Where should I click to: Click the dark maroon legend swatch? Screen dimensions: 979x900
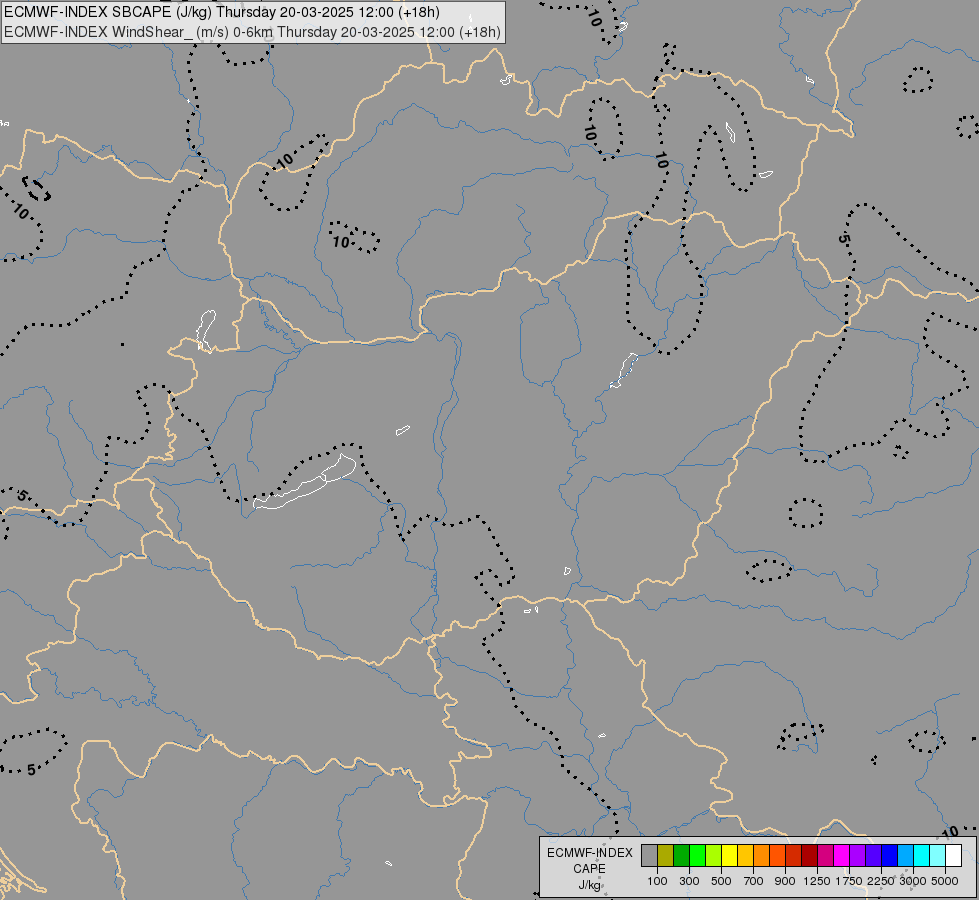pos(809,855)
